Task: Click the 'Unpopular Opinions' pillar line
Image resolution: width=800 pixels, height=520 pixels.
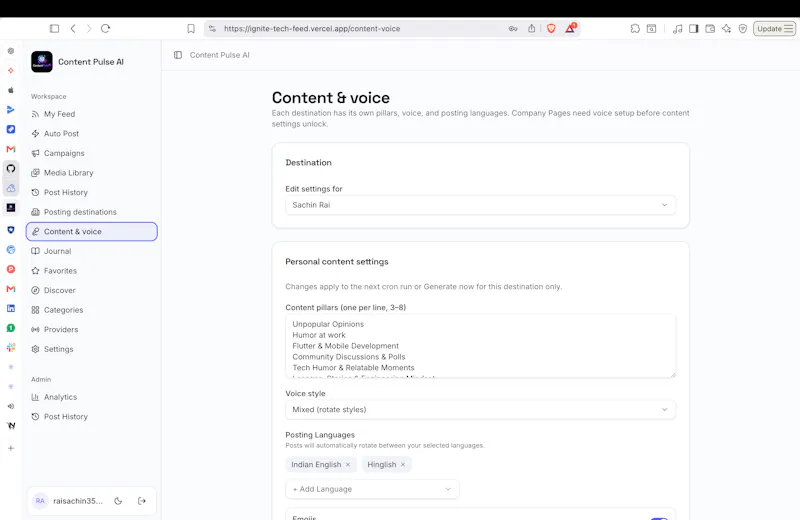Action: pos(328,324)
